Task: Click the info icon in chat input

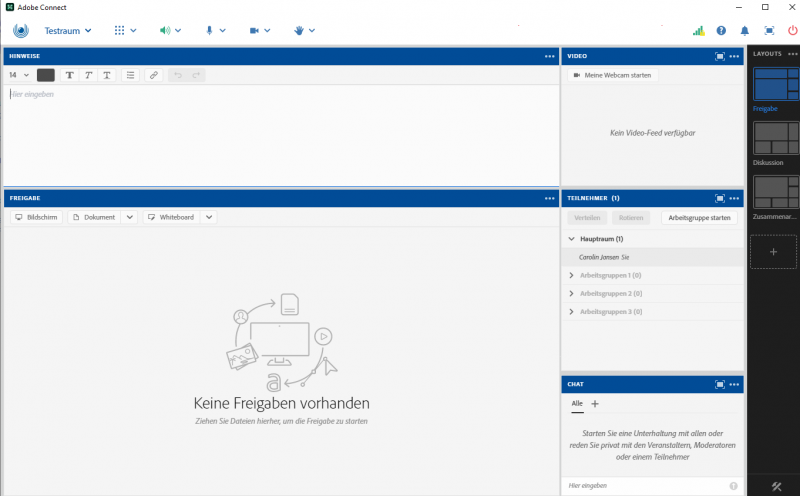Action: pyautogui.click(x=733, y=486)
